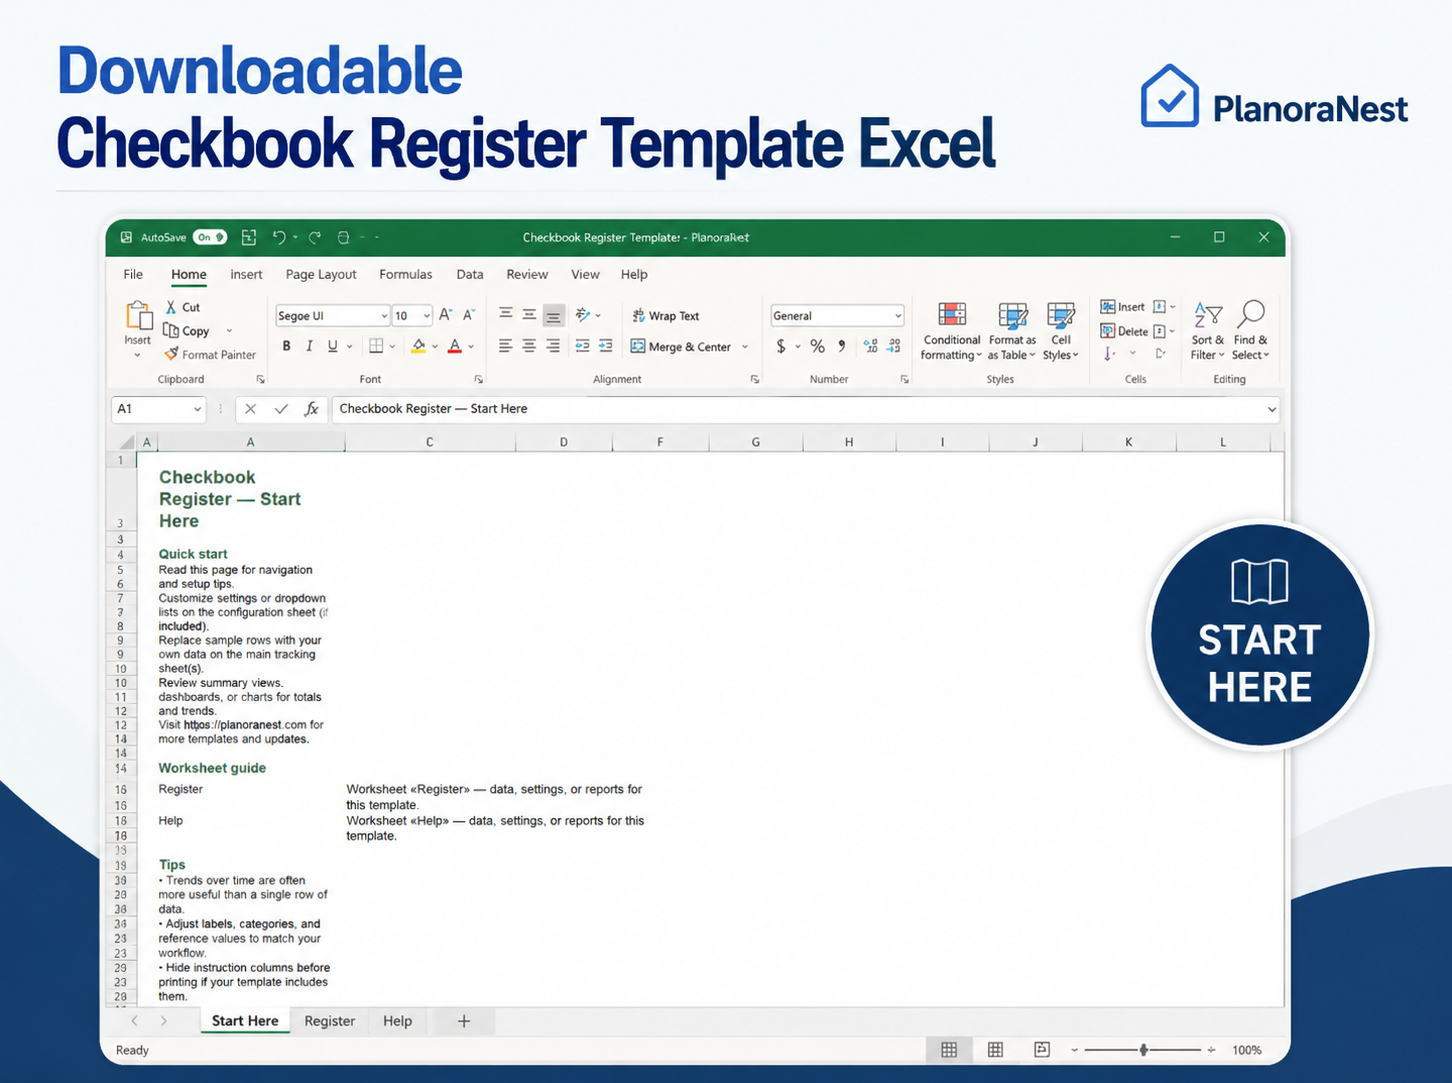Pick the red font color
This screenshot has width=1452, height=1083.
click(455, 346)
